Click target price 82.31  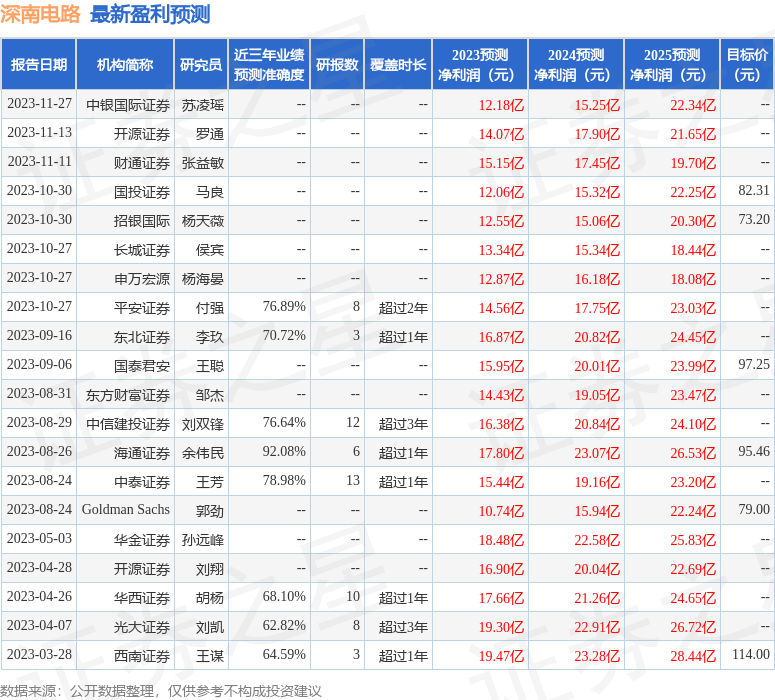tap(754, 190)
